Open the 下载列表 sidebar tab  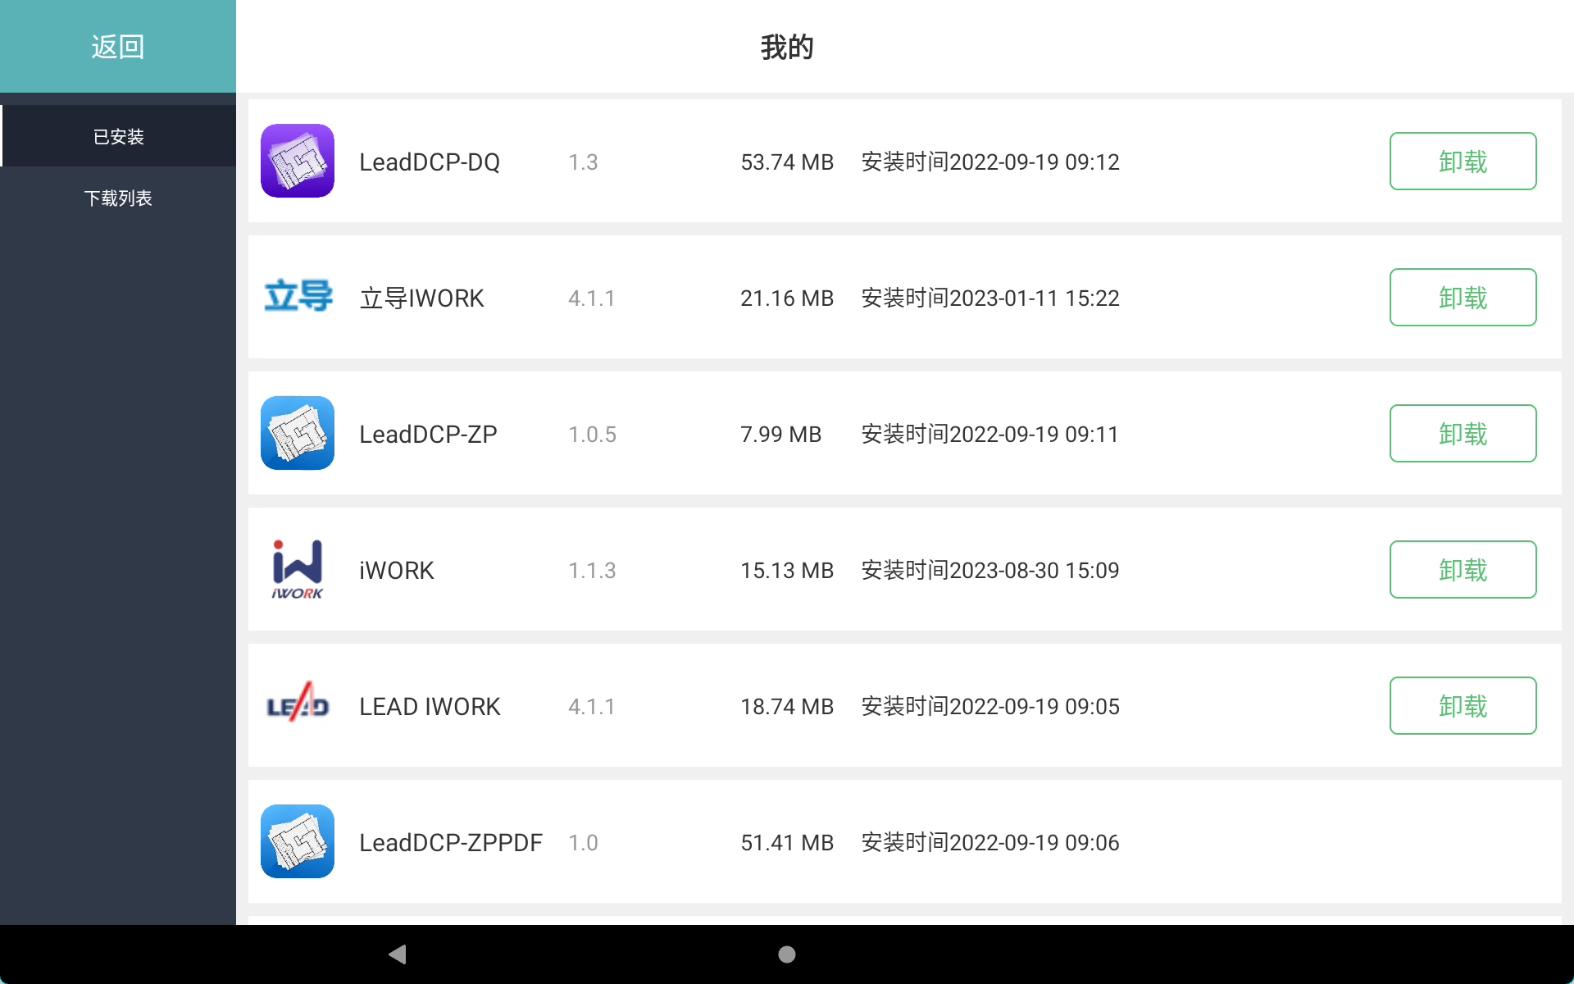tap(118, 198)
